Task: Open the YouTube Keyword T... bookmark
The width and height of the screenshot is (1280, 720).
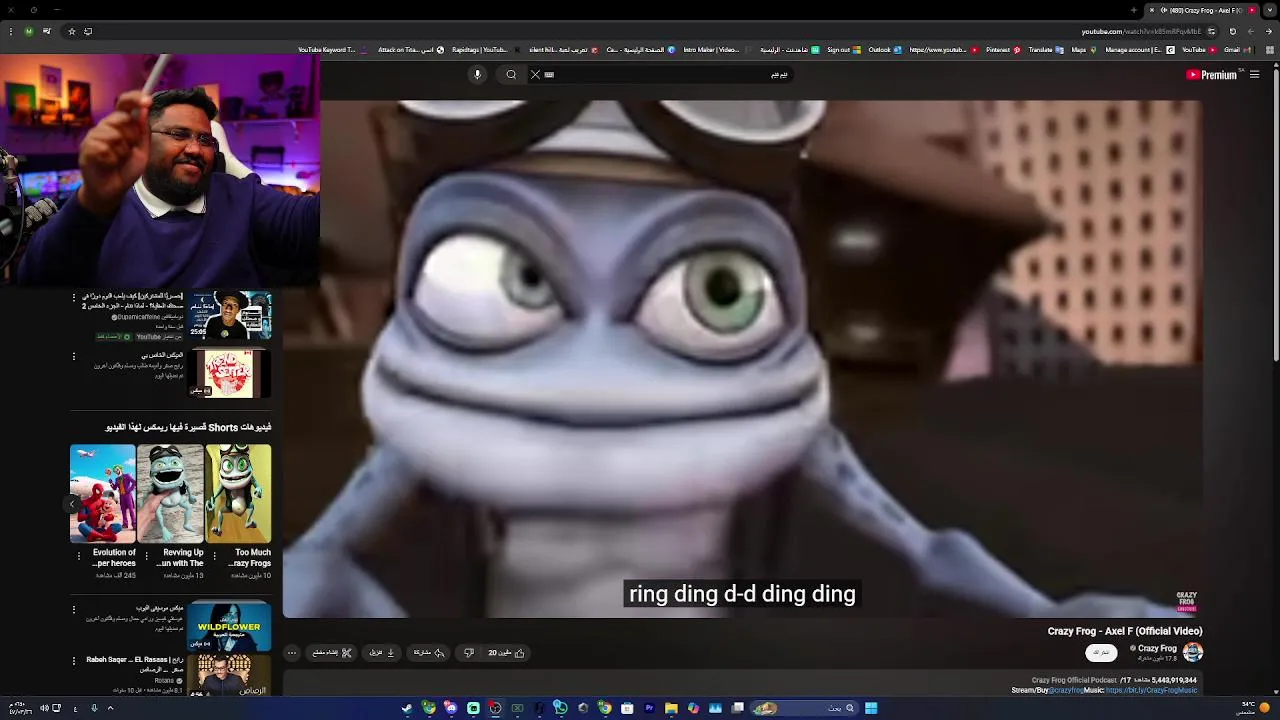Action: [x=332, y=49]
